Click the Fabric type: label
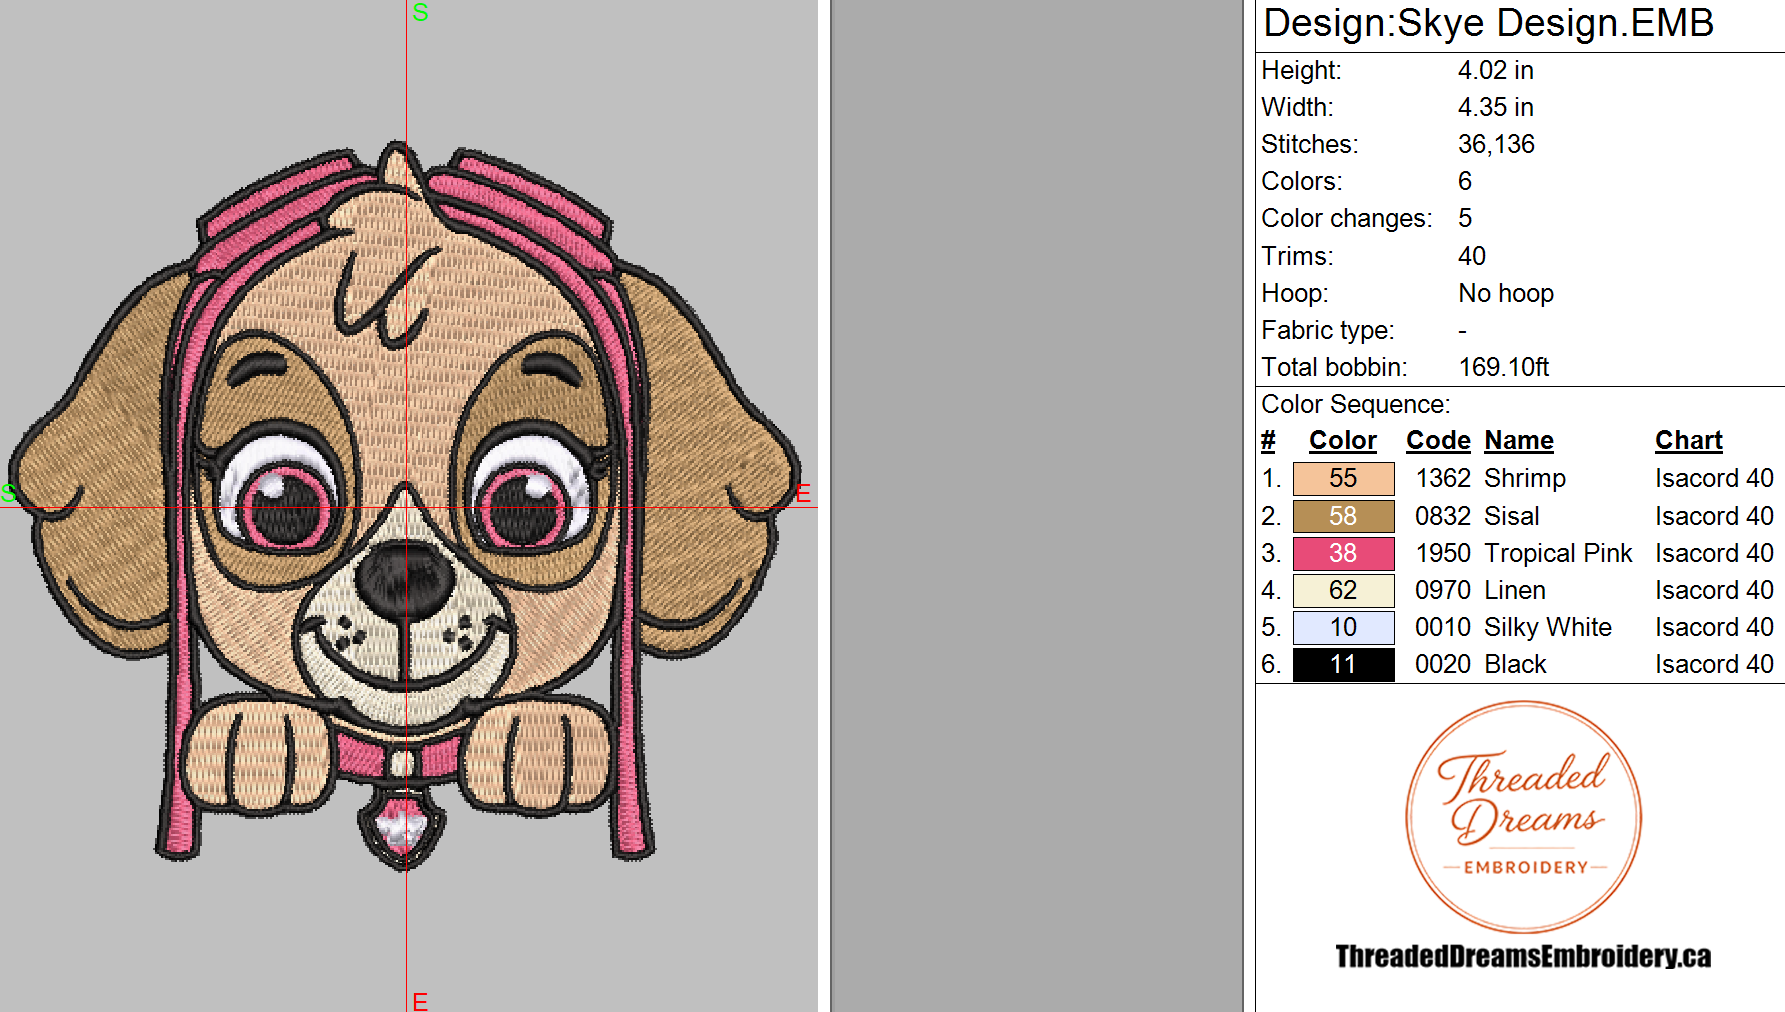Screen dimensions: 1785x1012 [x=1327, y=330]
